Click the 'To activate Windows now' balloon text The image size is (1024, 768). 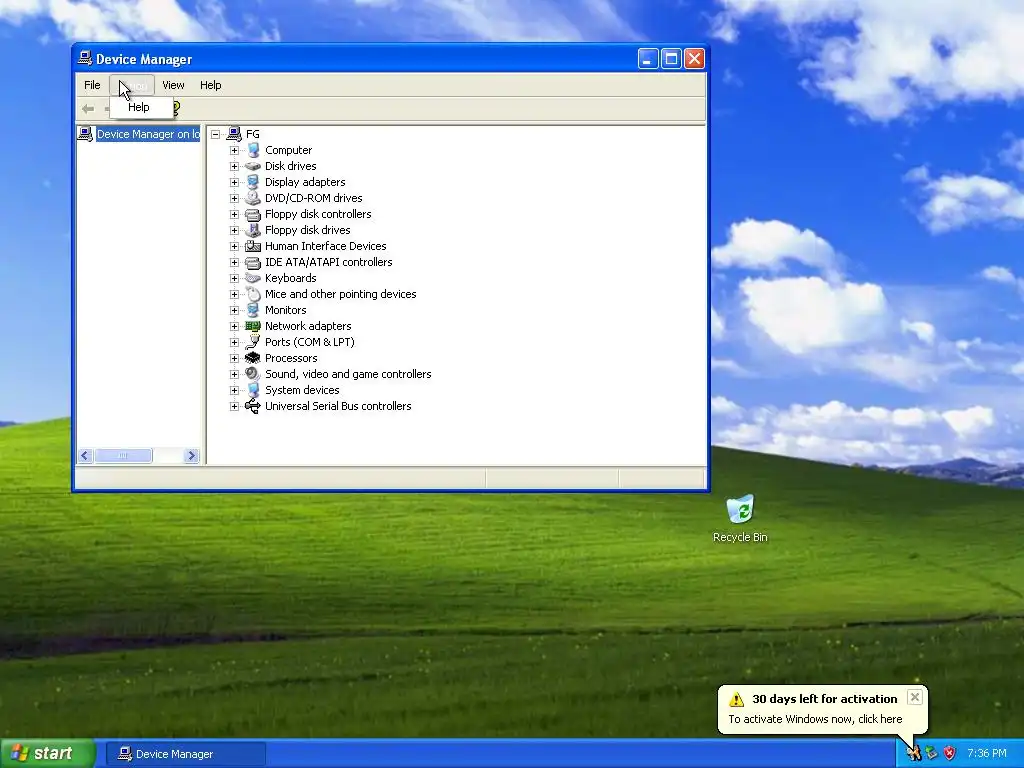(815, 719)
